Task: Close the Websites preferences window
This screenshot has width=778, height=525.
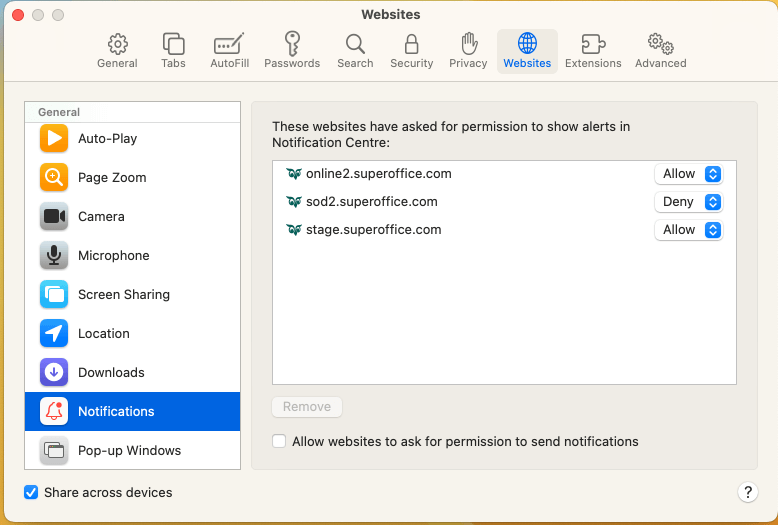Action: pos(18,15)
